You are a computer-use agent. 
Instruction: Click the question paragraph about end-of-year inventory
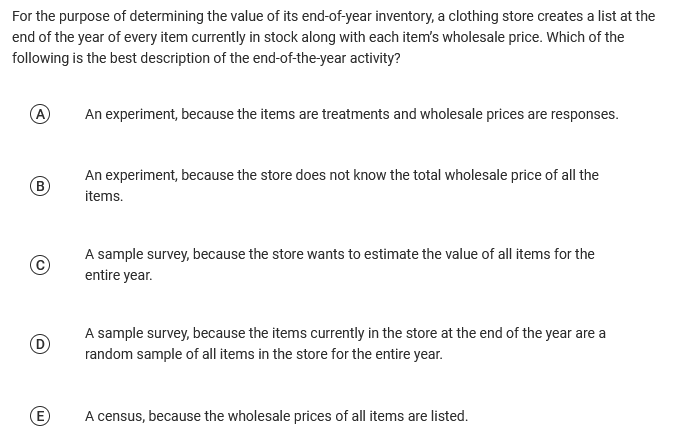pos(333,37)
